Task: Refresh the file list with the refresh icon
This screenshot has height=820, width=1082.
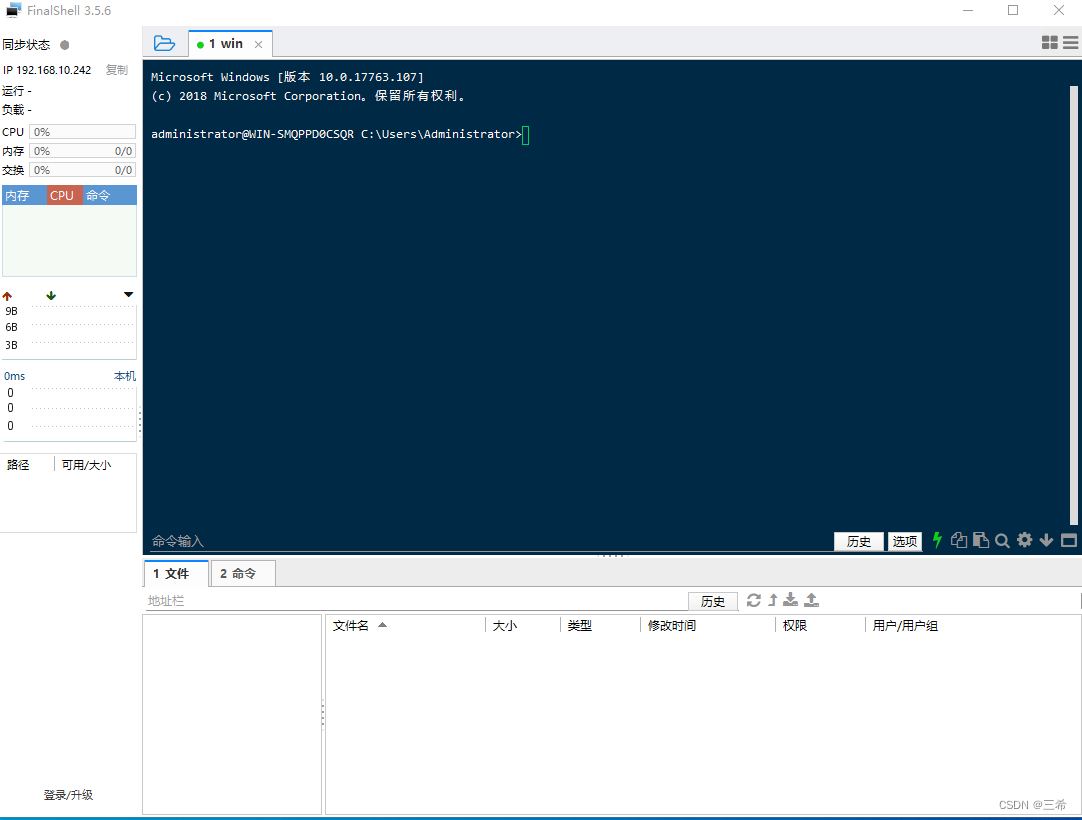Action: tap(754, 600)
